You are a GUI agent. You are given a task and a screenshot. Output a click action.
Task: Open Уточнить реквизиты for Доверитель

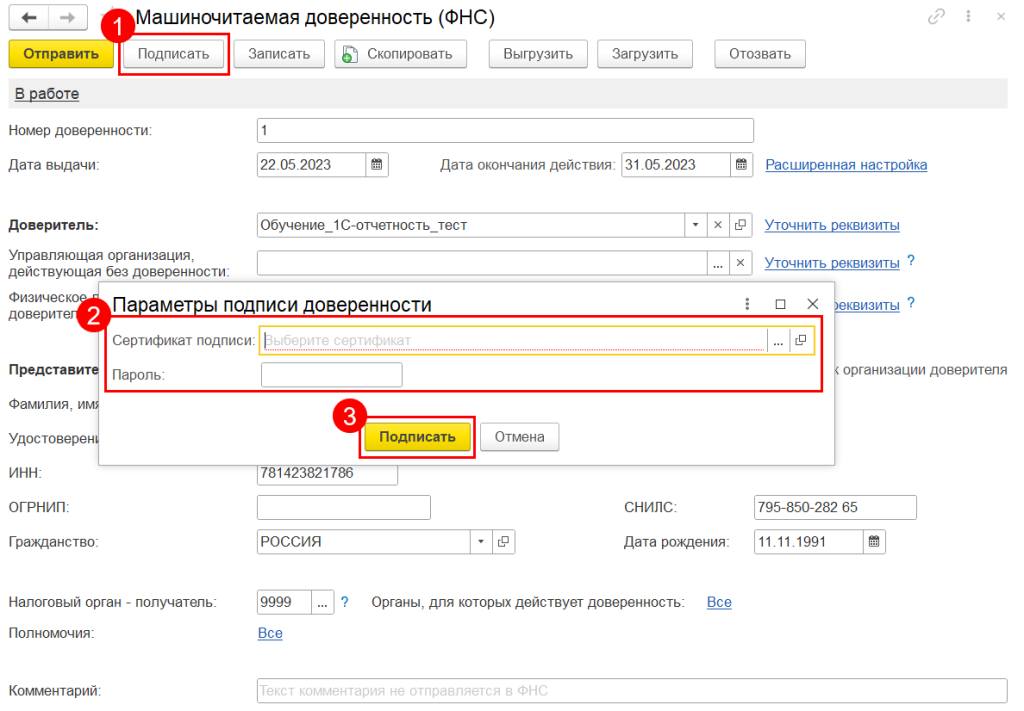(x=832, y=225)
